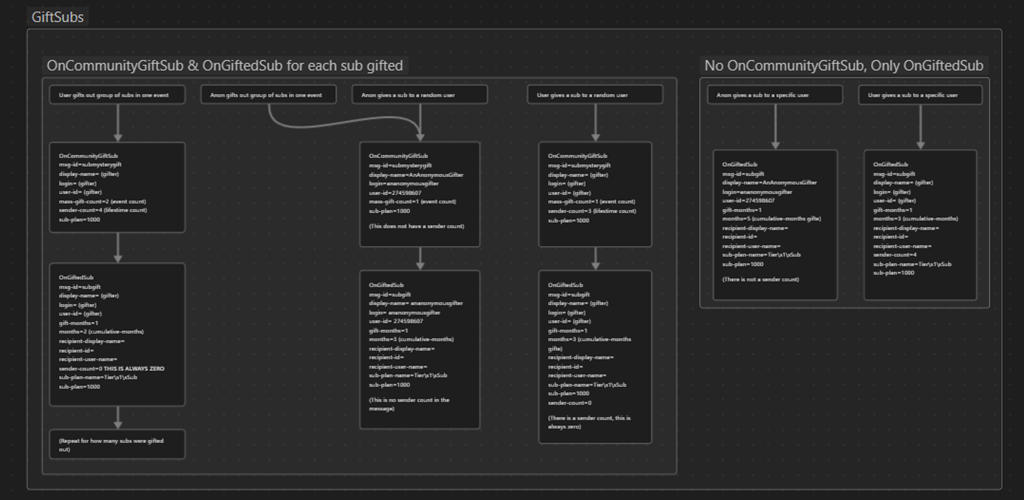1024x500 pixels.
Task: Click the 'OnGiftedSub' title under 'User gives a sub to a specific user'
Action: point(891,164)
